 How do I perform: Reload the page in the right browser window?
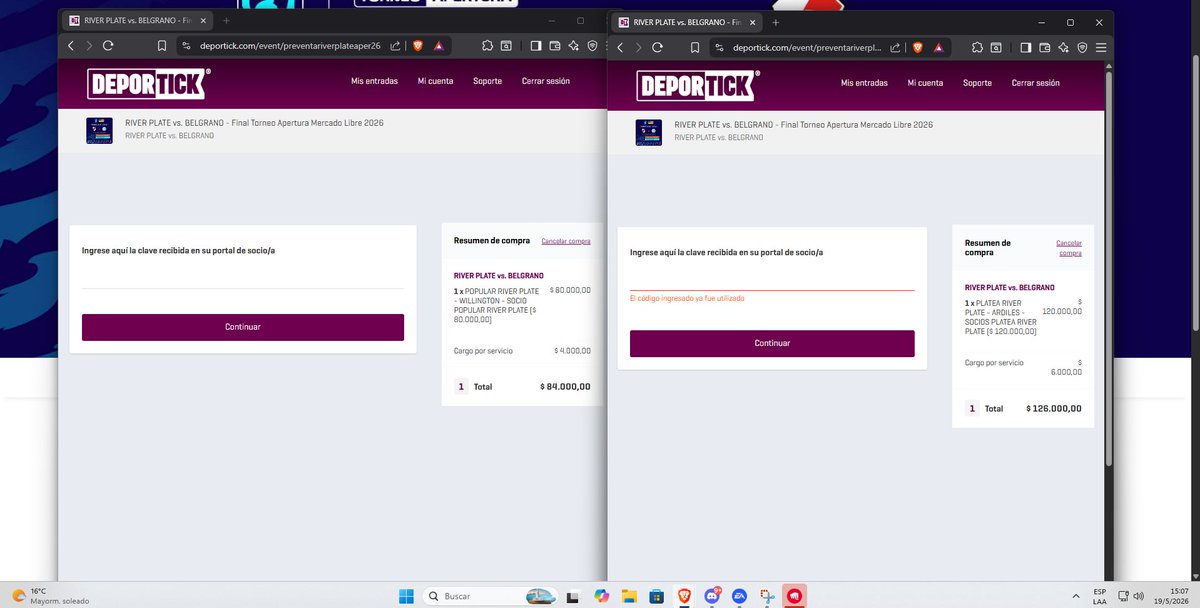[657, 47]
